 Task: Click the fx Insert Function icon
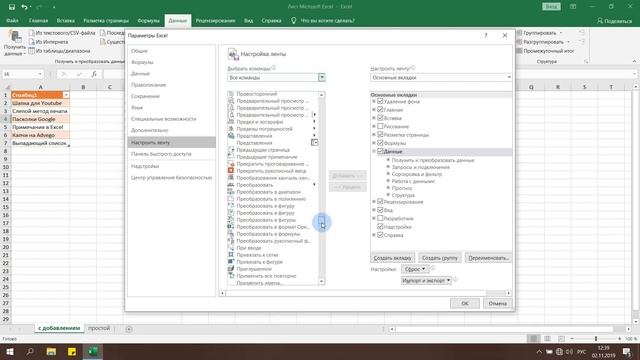[x=94, y=74]
